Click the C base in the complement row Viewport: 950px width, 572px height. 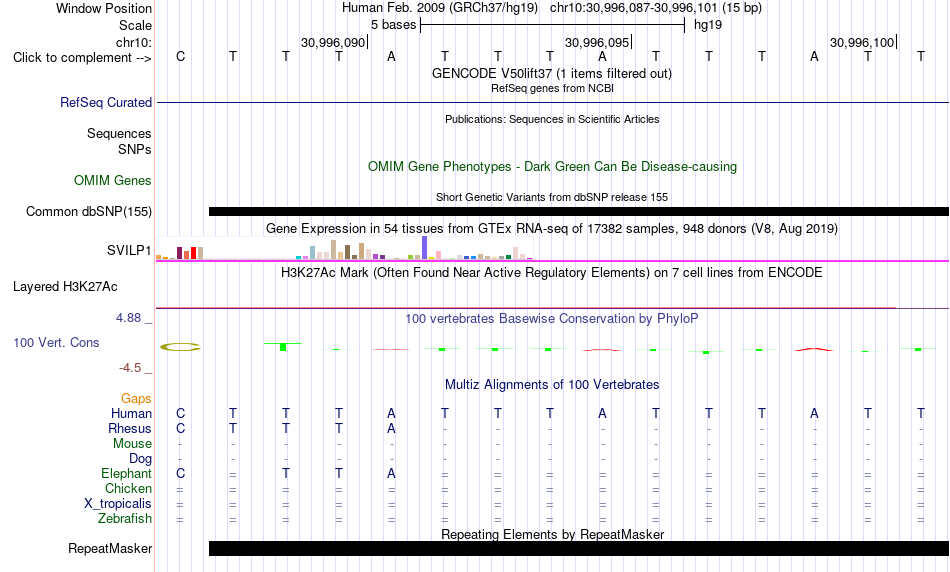180,57
